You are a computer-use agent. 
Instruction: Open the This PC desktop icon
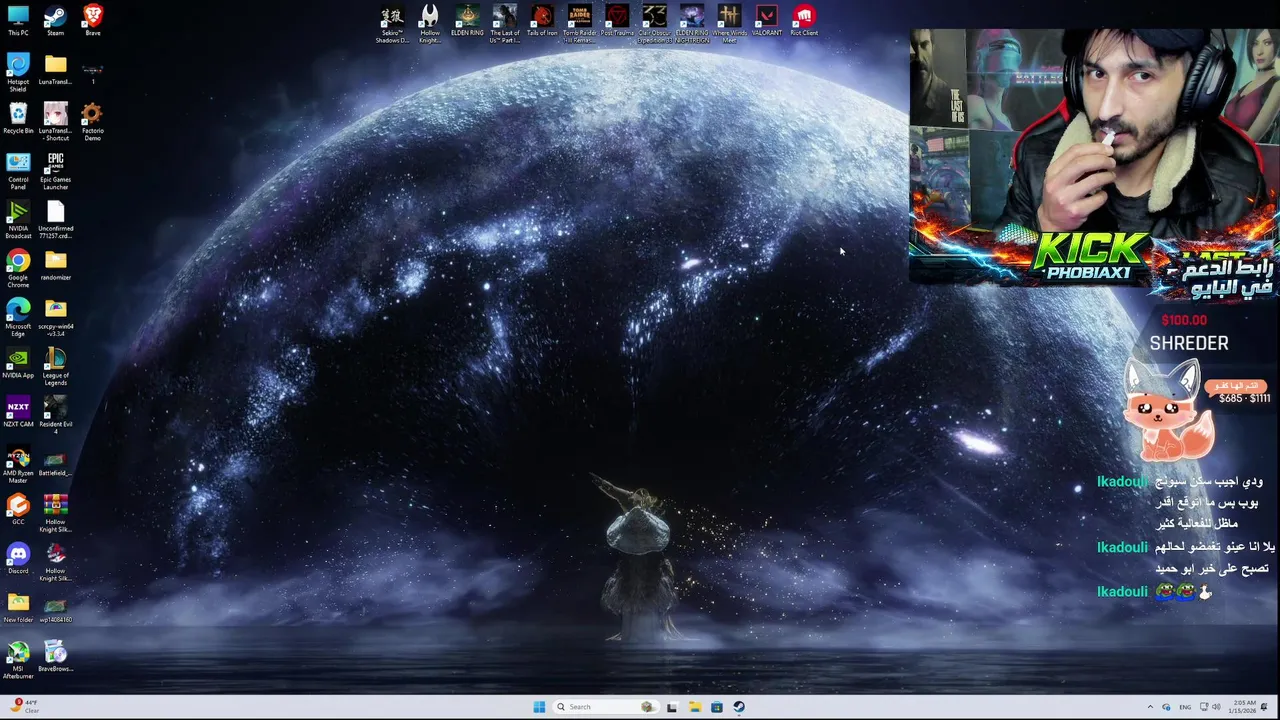(x=18, y=21)
